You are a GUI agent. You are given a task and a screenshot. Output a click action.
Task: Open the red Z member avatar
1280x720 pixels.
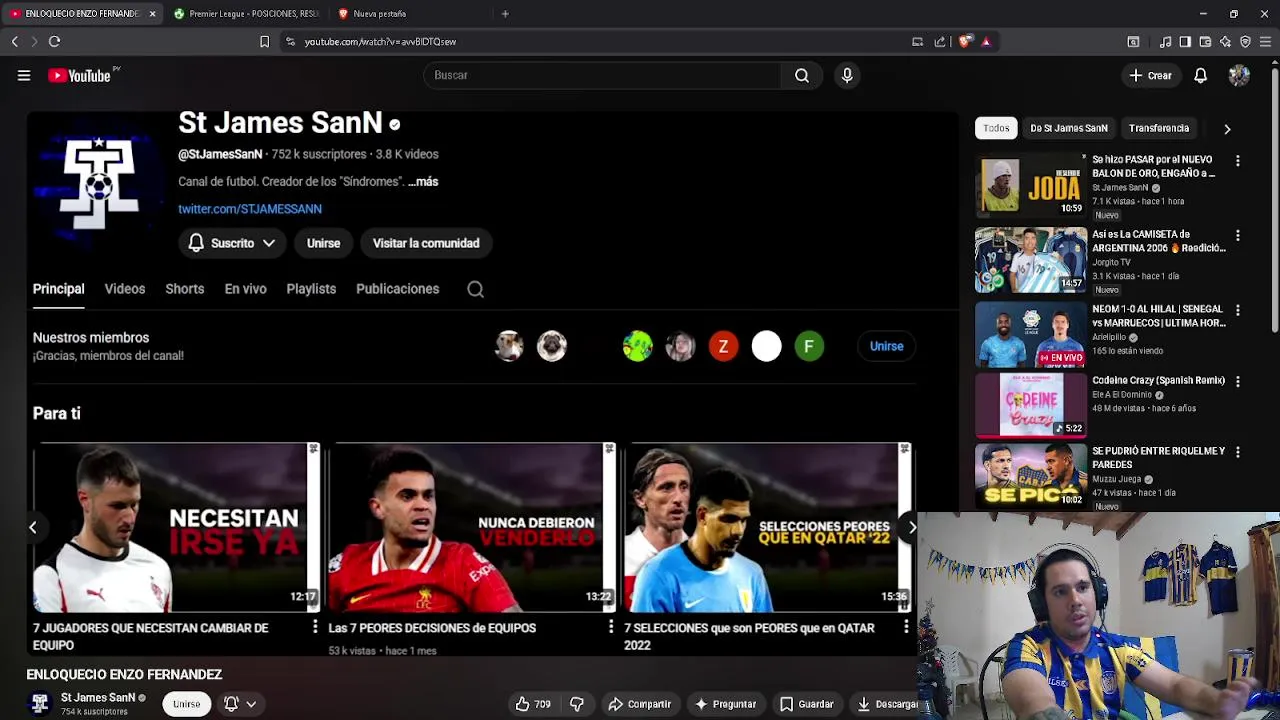coord(723,346)
